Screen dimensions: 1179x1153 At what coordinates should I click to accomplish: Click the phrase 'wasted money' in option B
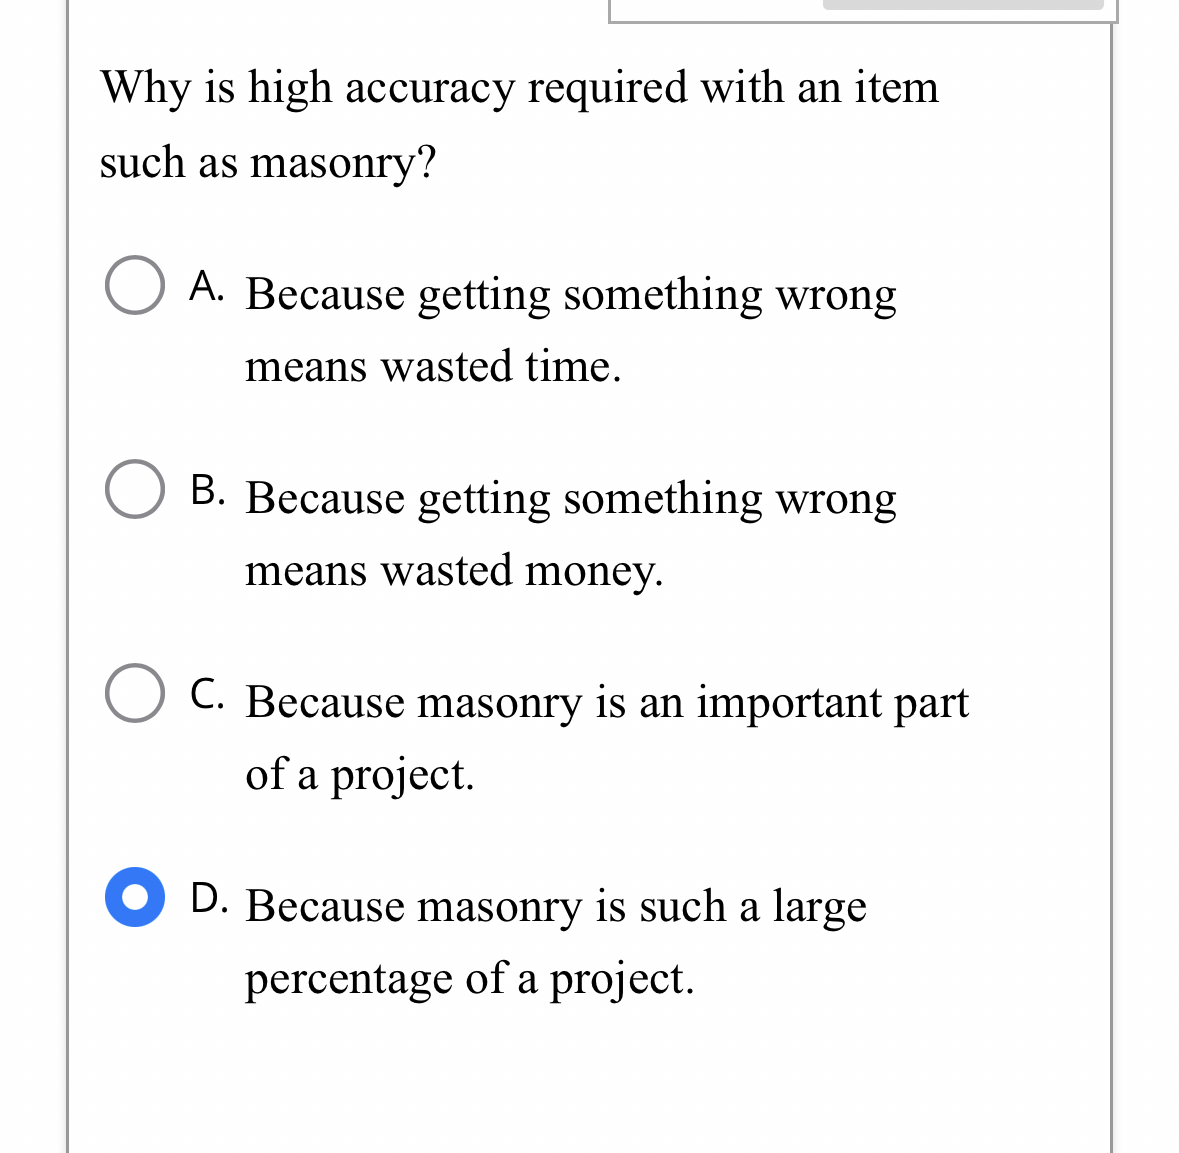[520, 571]
